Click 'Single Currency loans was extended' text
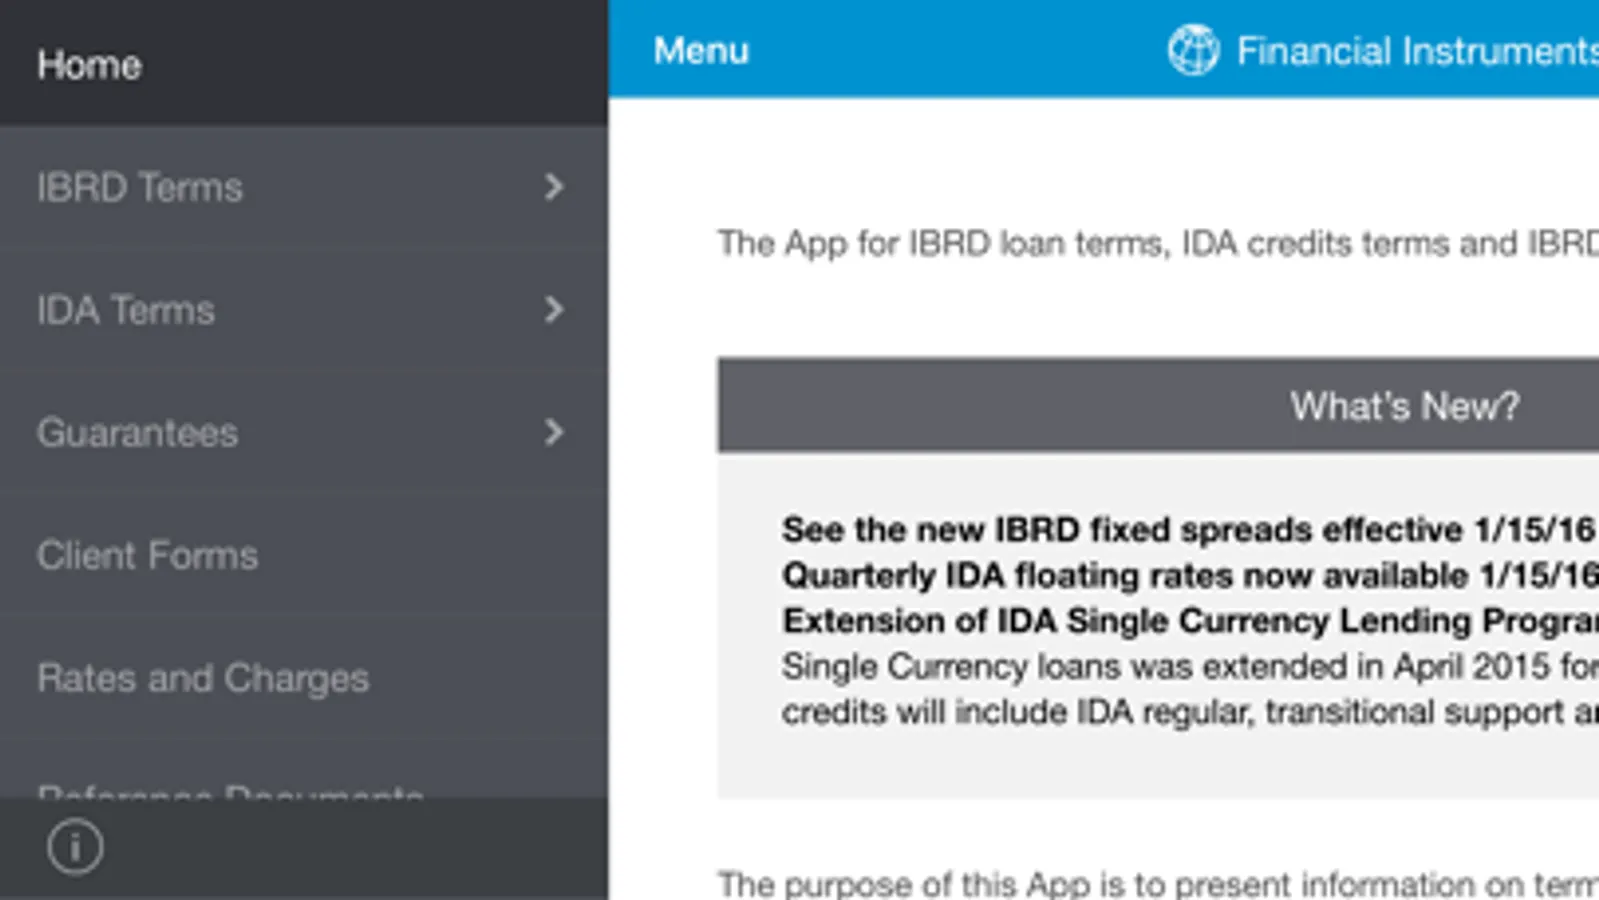Screen dimensions: 1599x900 point(1190,666)
